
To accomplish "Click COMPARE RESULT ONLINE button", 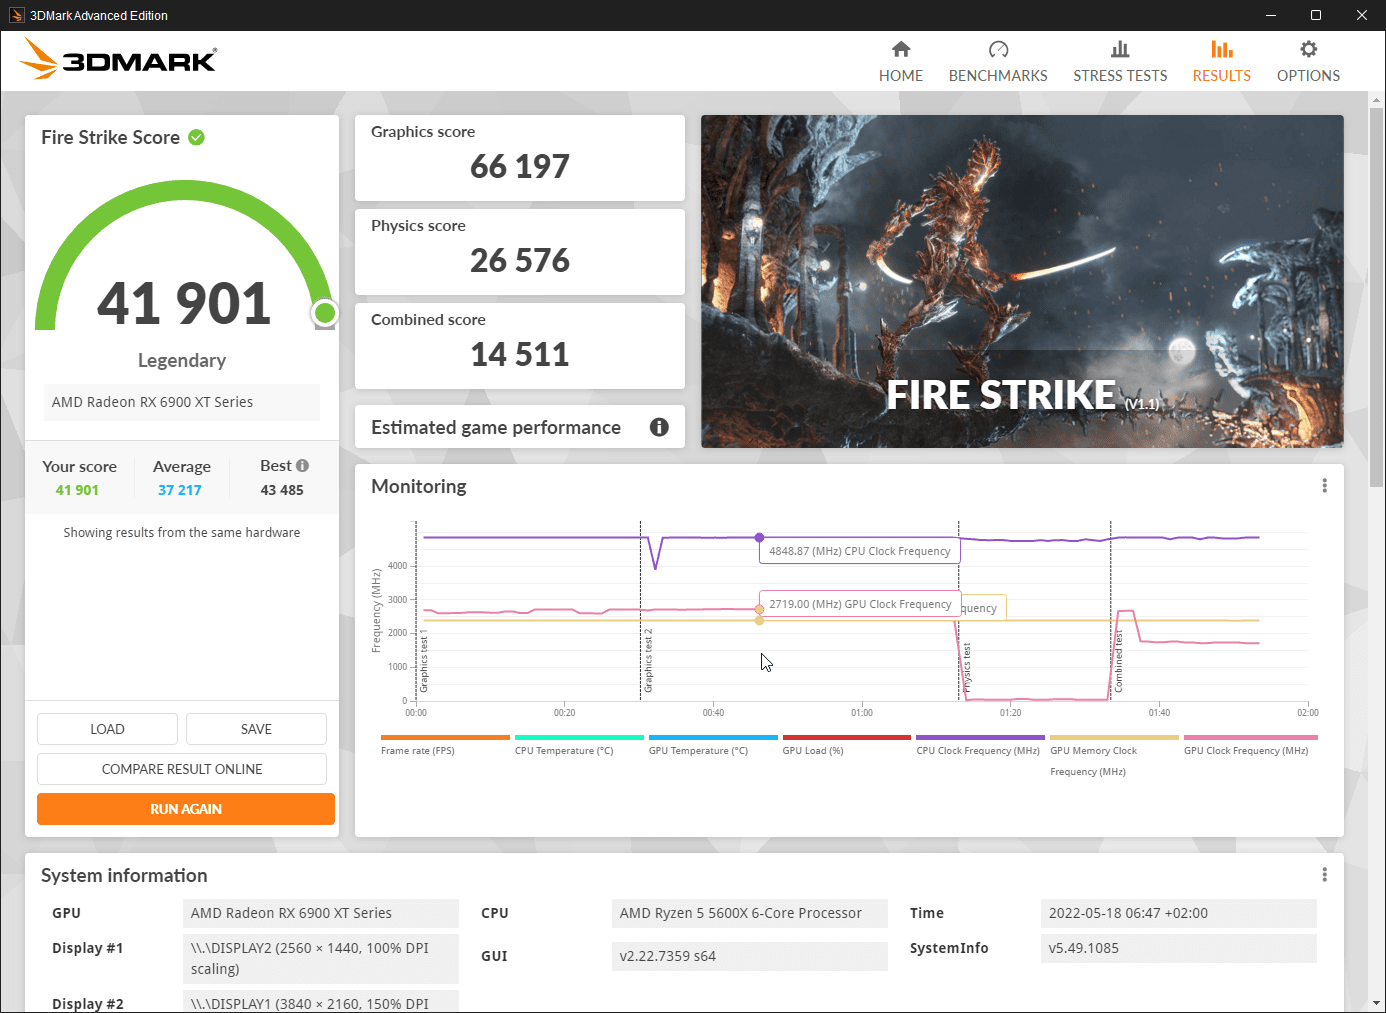I will [182, 769].
